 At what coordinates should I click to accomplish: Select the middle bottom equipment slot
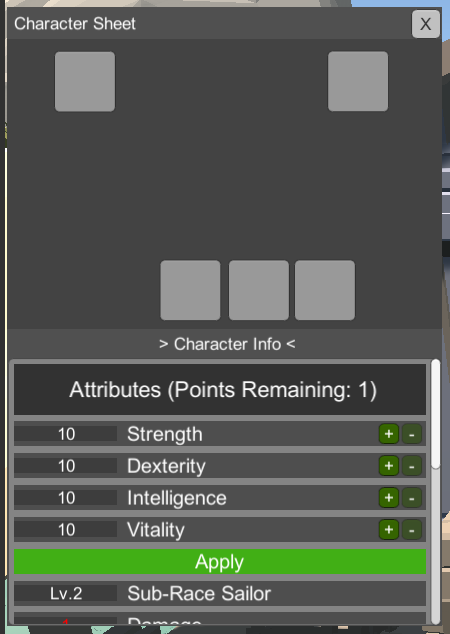(259, 290)
